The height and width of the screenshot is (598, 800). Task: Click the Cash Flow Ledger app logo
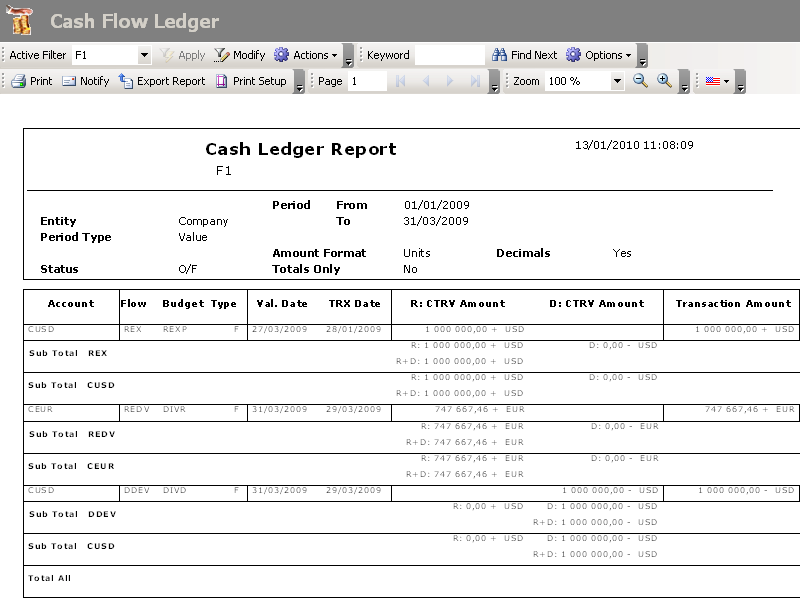[20, 21]
